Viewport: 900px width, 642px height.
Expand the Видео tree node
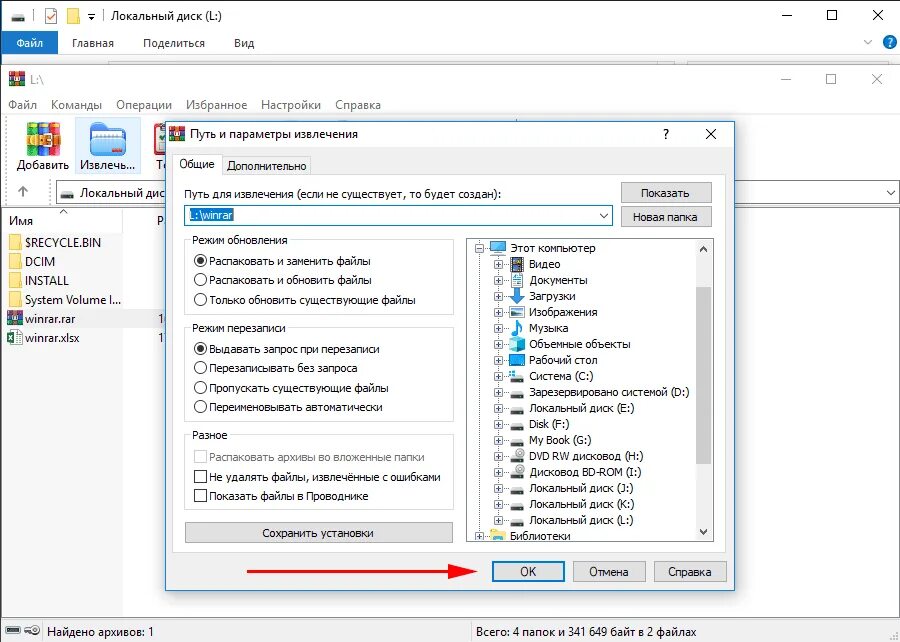pos(498,264)
